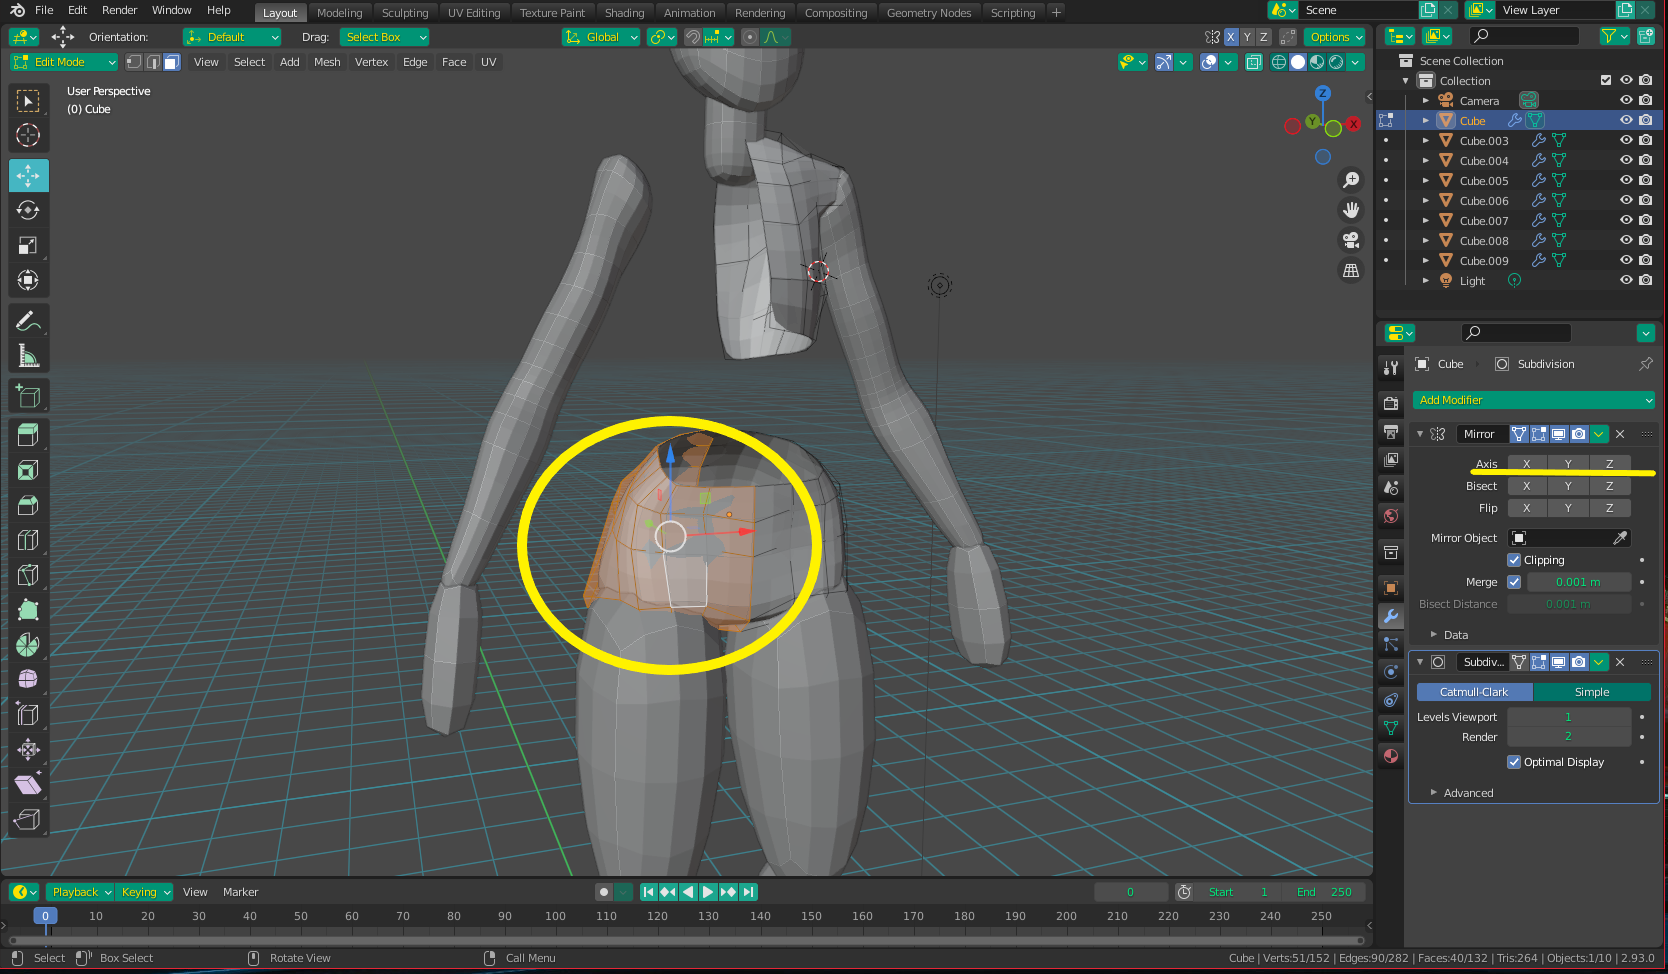Jump to the timeline end frame button
The height and width of the screenshot is (974, 1668).
coord(748,892)
